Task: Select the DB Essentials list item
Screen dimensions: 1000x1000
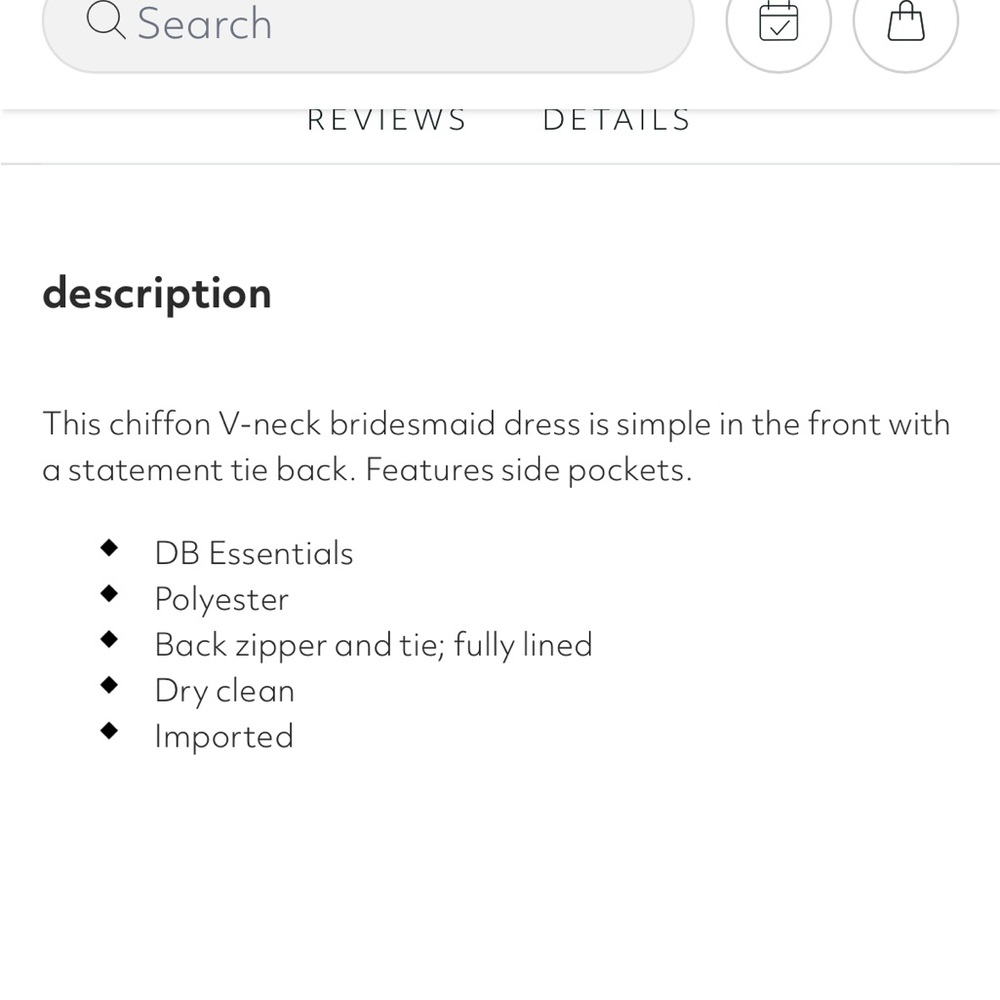Action: (x=254, y=553)
